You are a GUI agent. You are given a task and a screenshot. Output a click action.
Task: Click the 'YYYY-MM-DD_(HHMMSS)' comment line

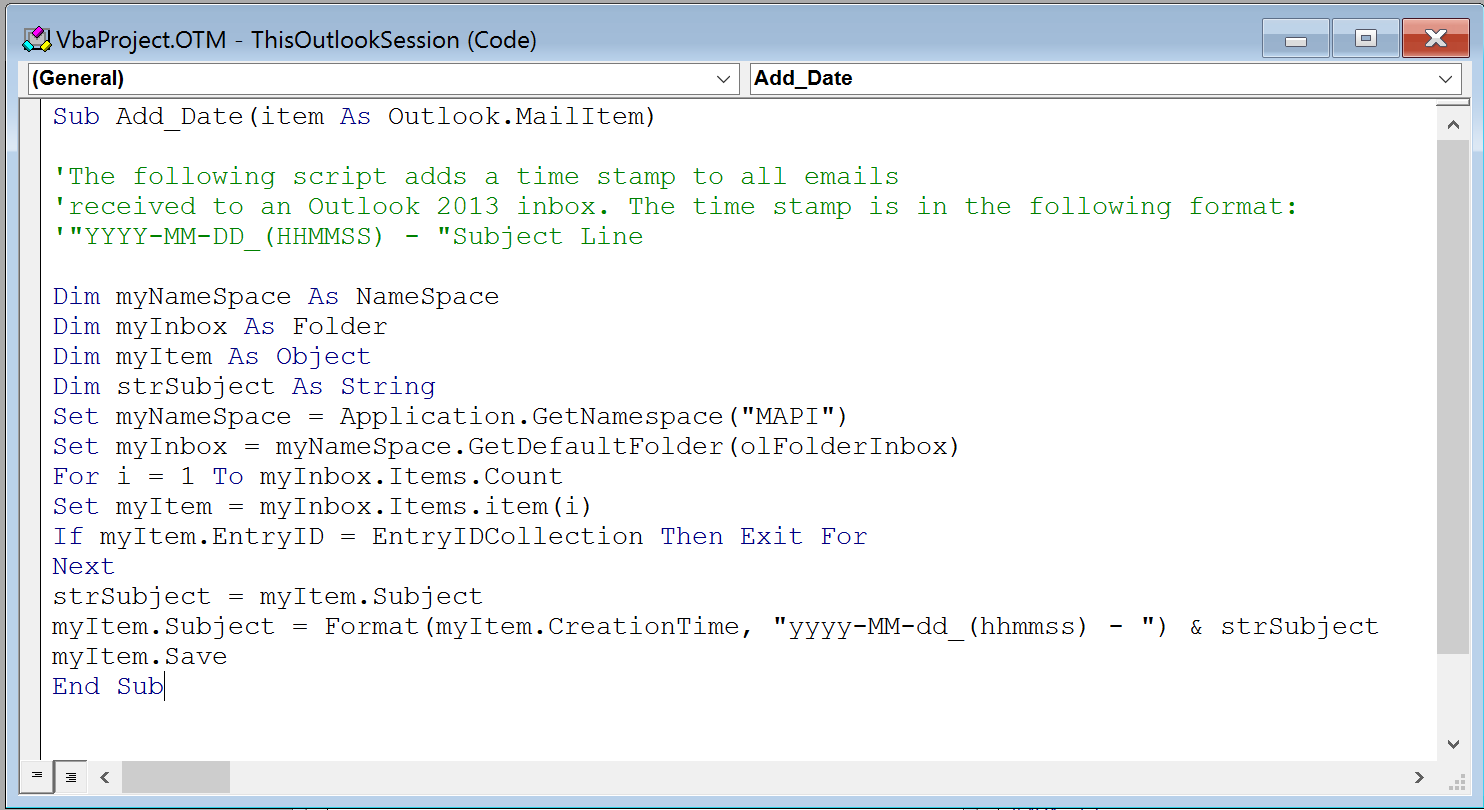click(x=348, y=237)
